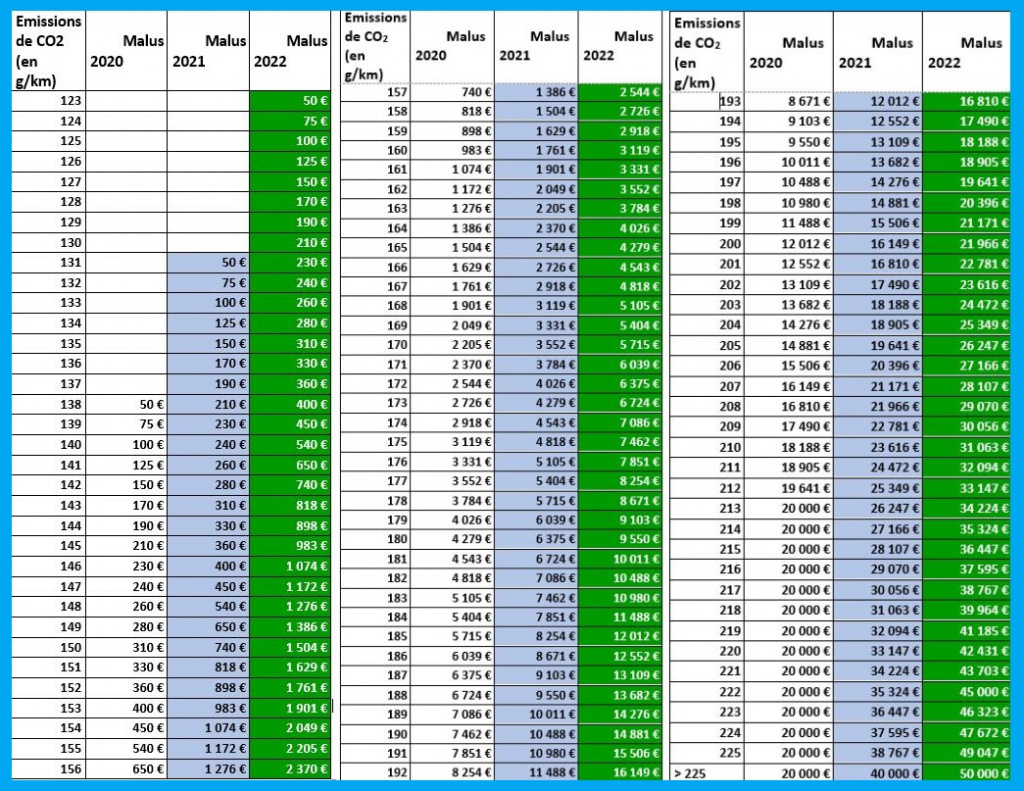Click the Malus 2020 cell for 213 g/km
The width and height of the screenshot is (1024, 791).
(790, 508)
